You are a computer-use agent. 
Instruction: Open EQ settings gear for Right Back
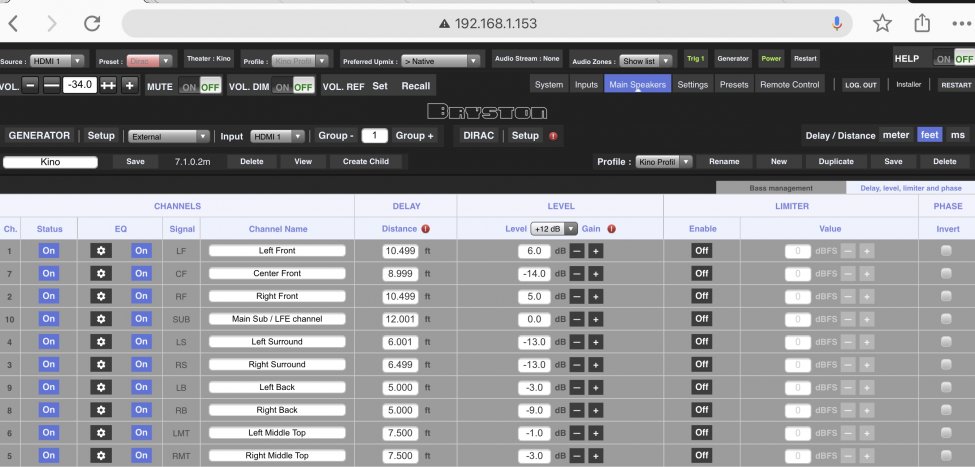pyautogui.click(x=101, y=410)
